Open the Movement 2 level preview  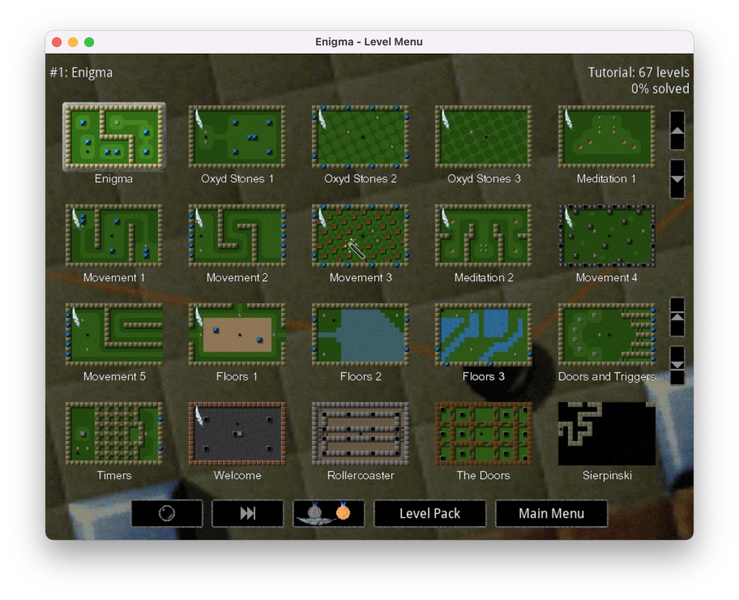point(237,236)
